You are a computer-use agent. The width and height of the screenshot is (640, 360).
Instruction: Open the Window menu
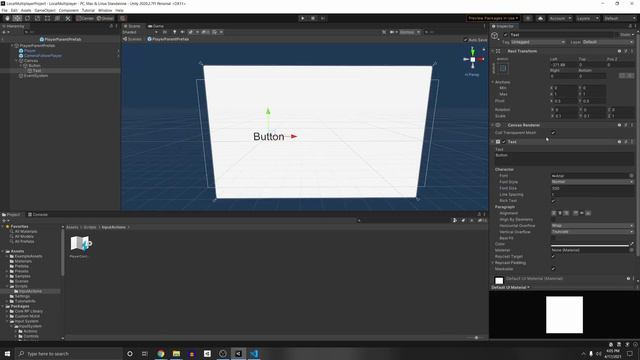[105, 10]
